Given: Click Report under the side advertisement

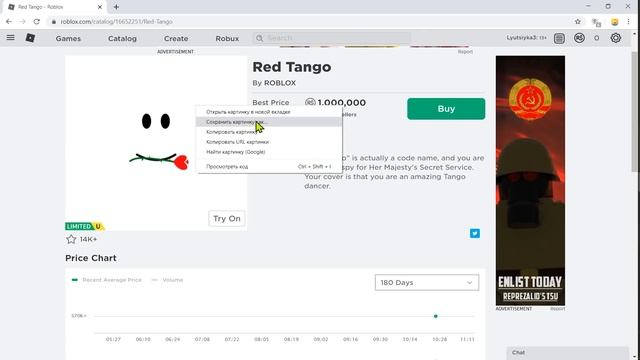Looking at the screenshot, I should tap(558, 309).
